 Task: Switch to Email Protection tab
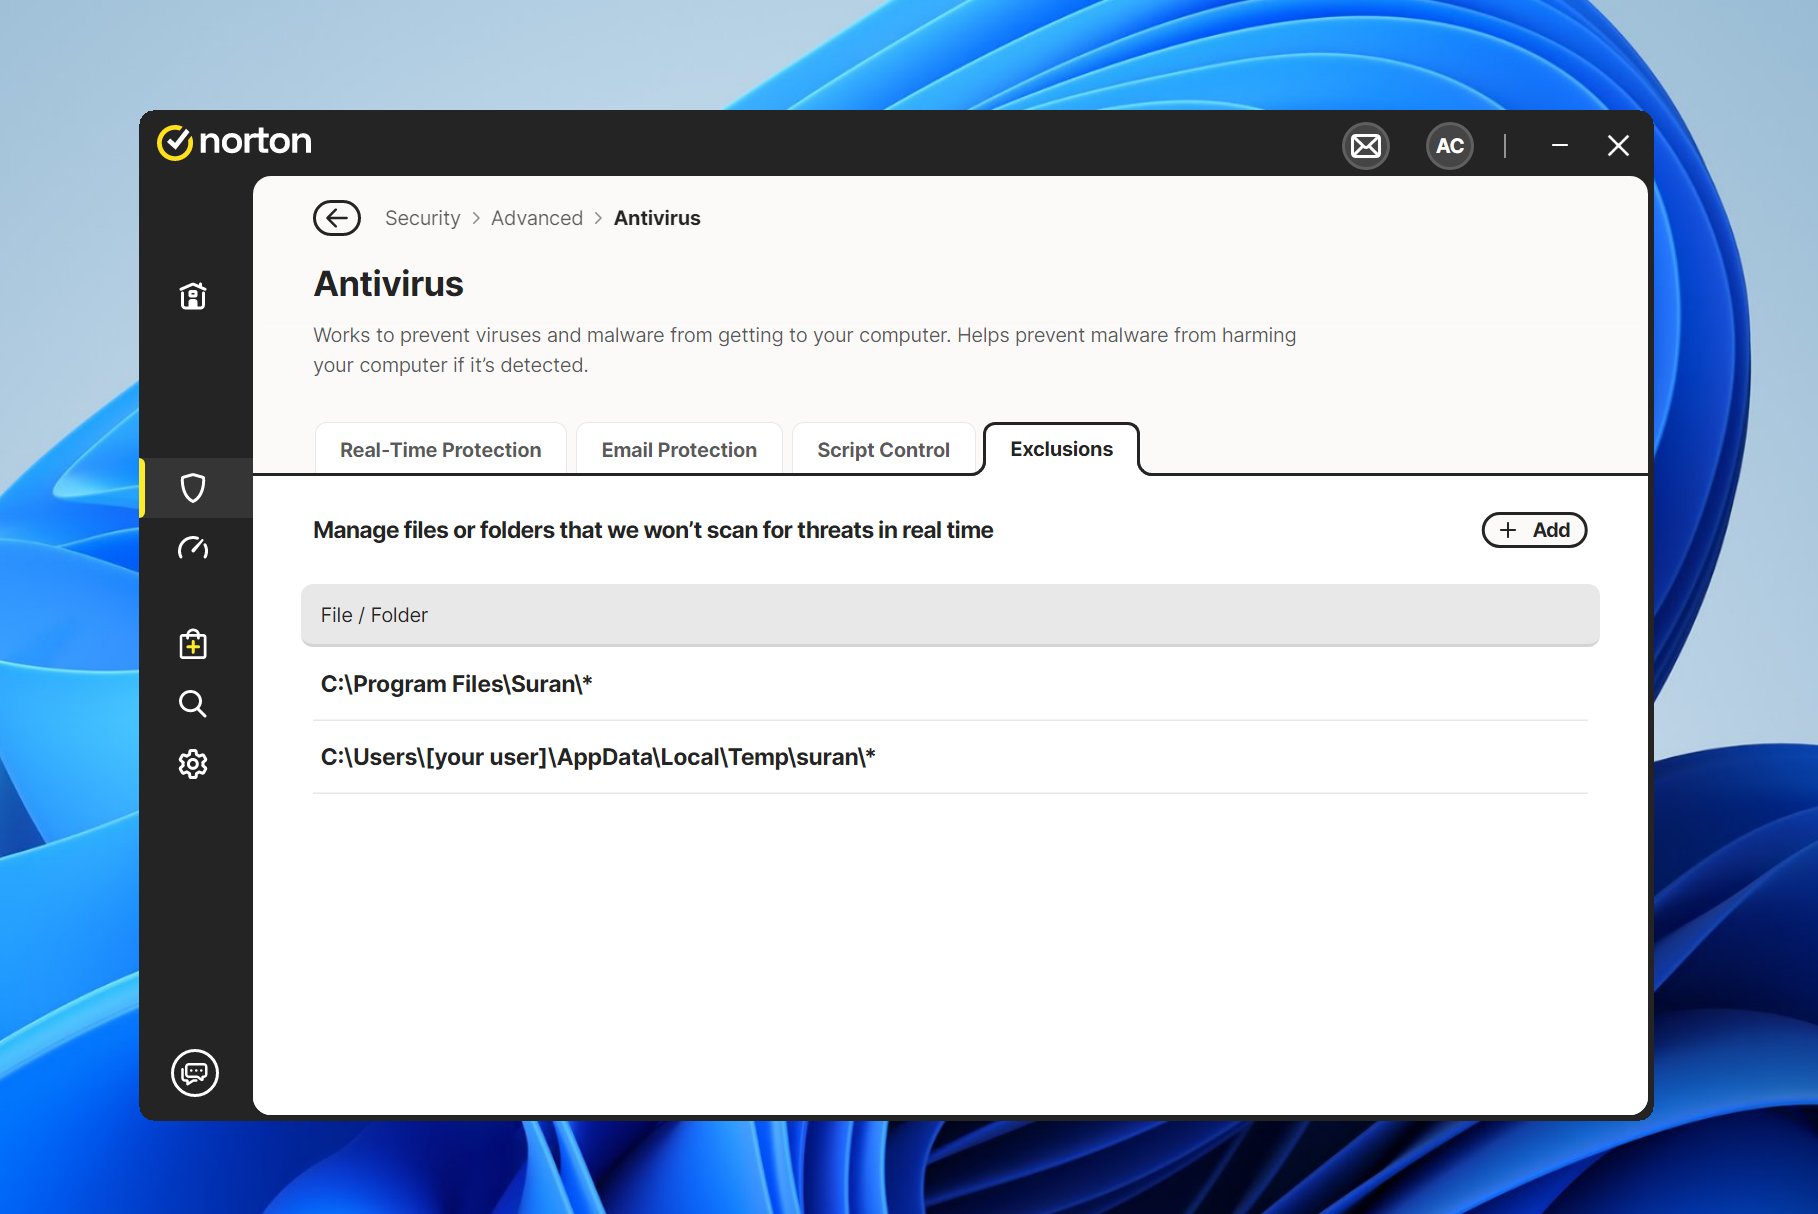(x=679, y=449)
